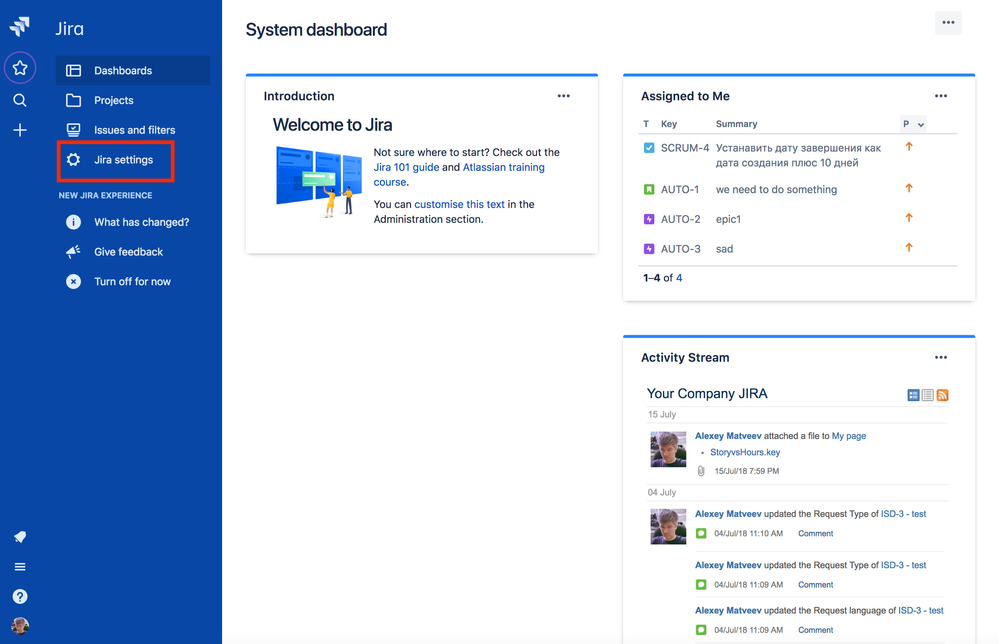Open ISD-3 - test in Request language entry
This screenshot has height=644, width=999.
point(921,610)
